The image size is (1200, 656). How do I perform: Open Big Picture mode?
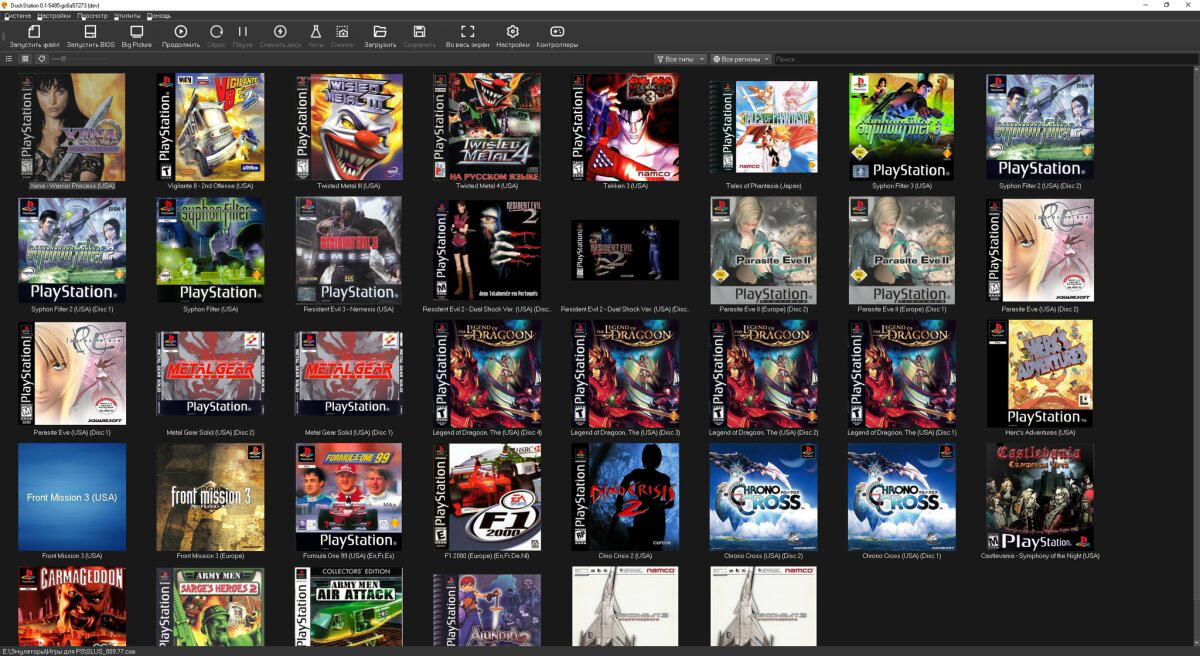[x=137, y=32]
